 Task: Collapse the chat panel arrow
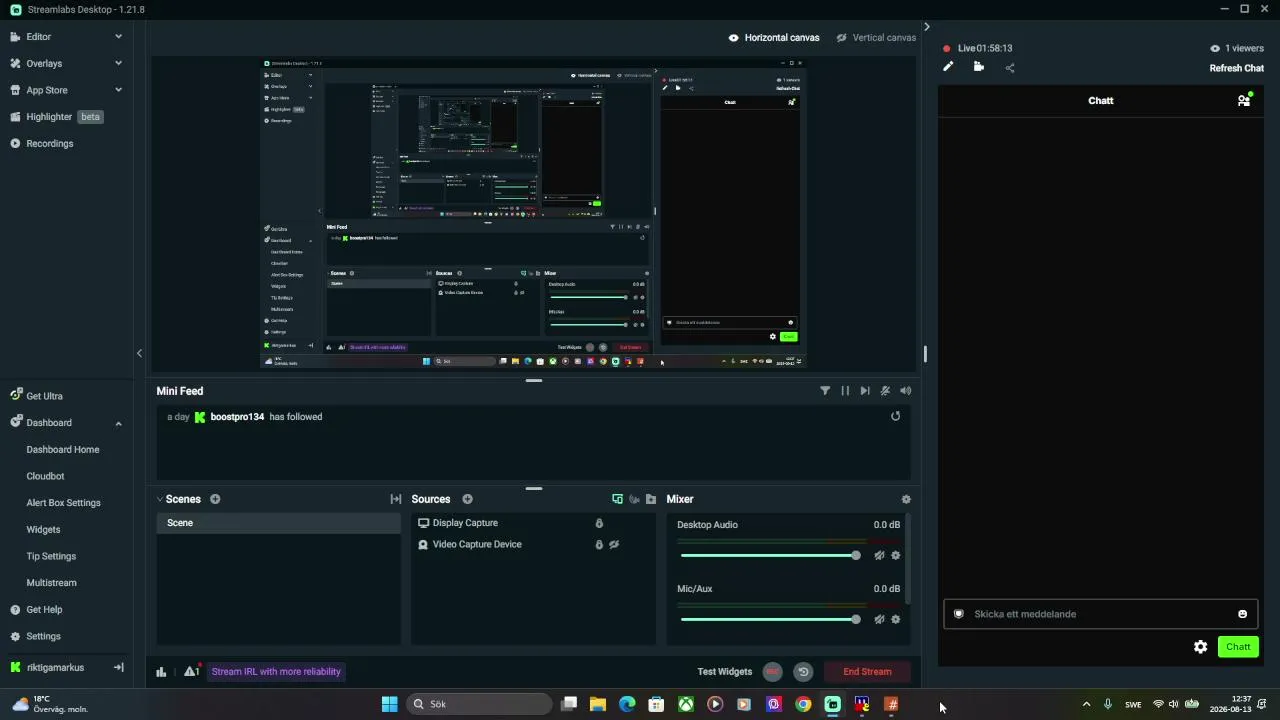coord(926,27)
